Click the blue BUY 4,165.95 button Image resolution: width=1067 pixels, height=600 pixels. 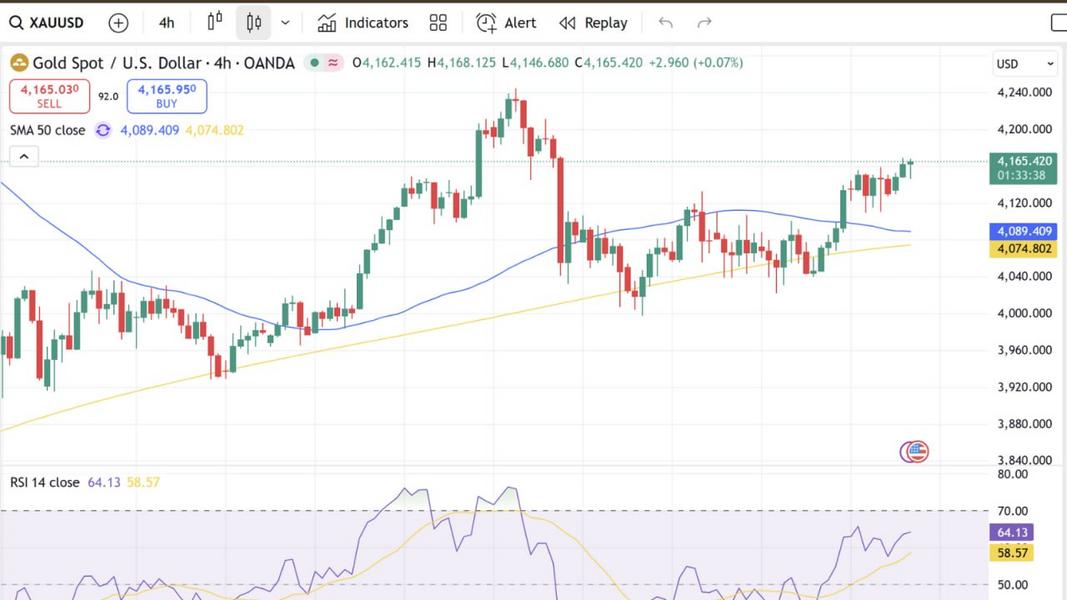166,96
